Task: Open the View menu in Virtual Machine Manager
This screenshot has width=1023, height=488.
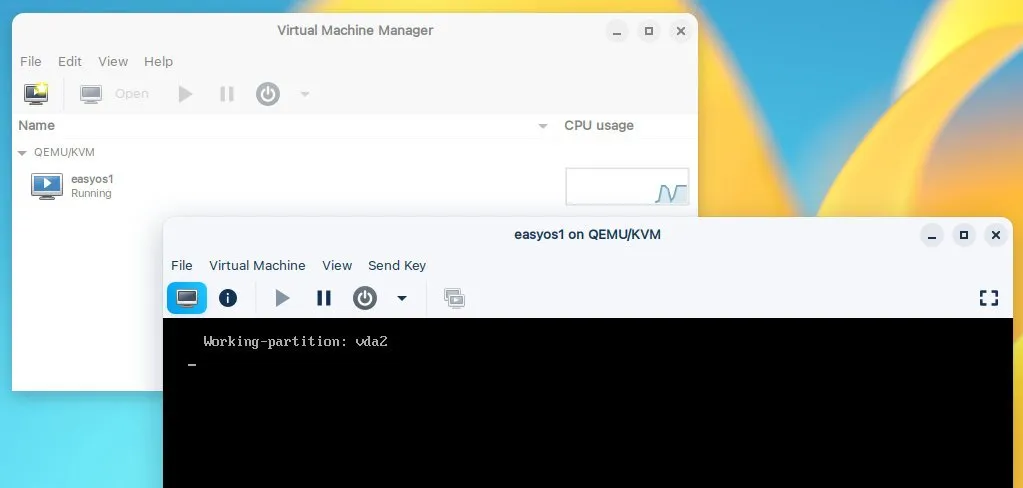Action: coord(113,61)
